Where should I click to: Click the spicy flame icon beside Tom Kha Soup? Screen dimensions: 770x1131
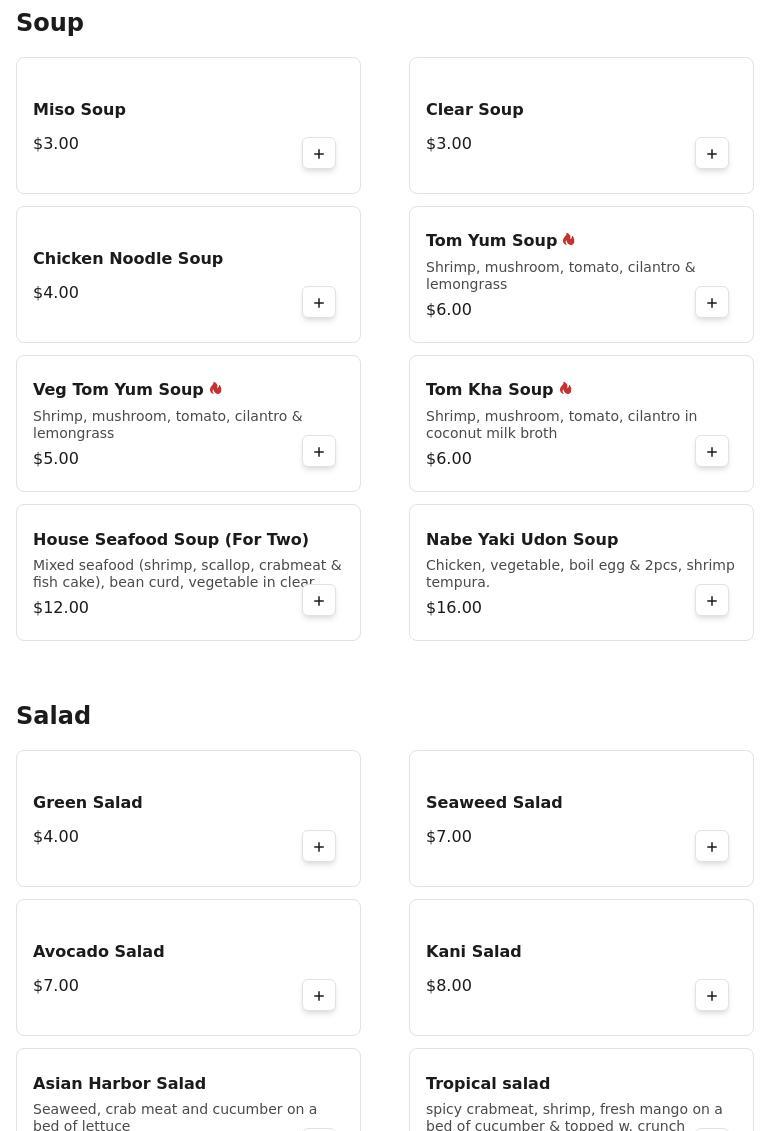566,389
